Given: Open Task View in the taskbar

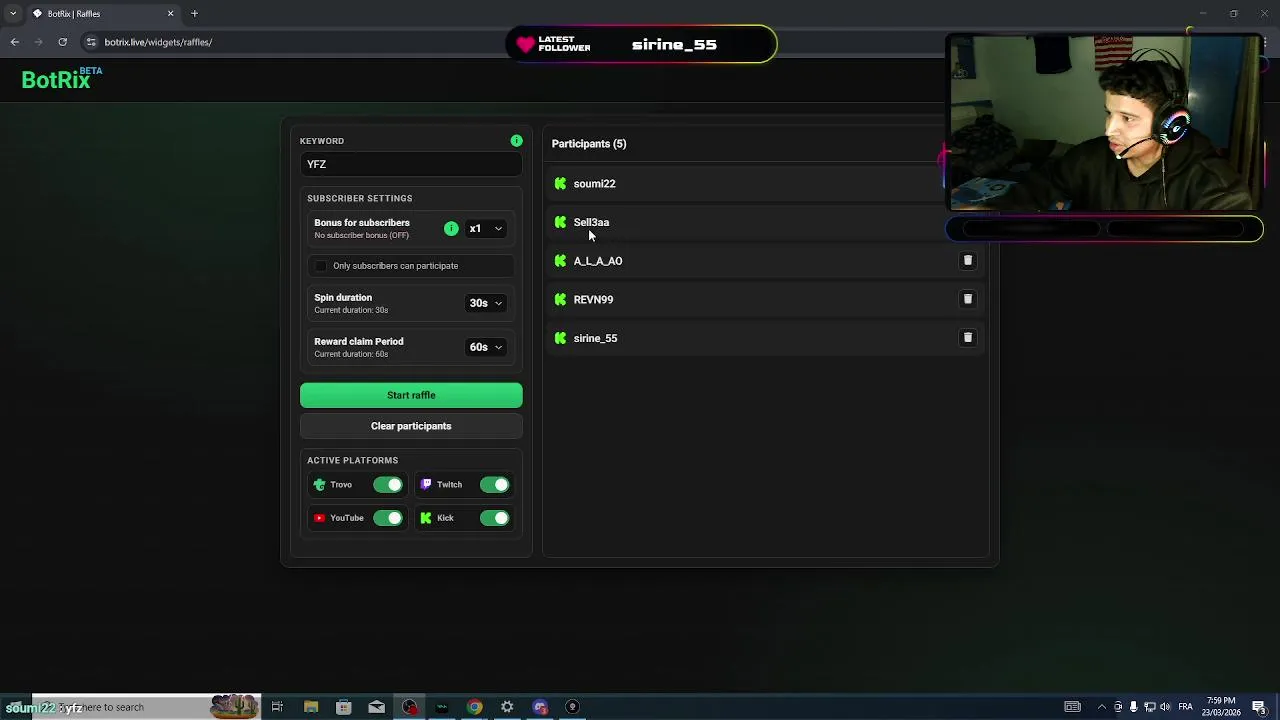Looking at the screenshot, I should click(277, 707).
